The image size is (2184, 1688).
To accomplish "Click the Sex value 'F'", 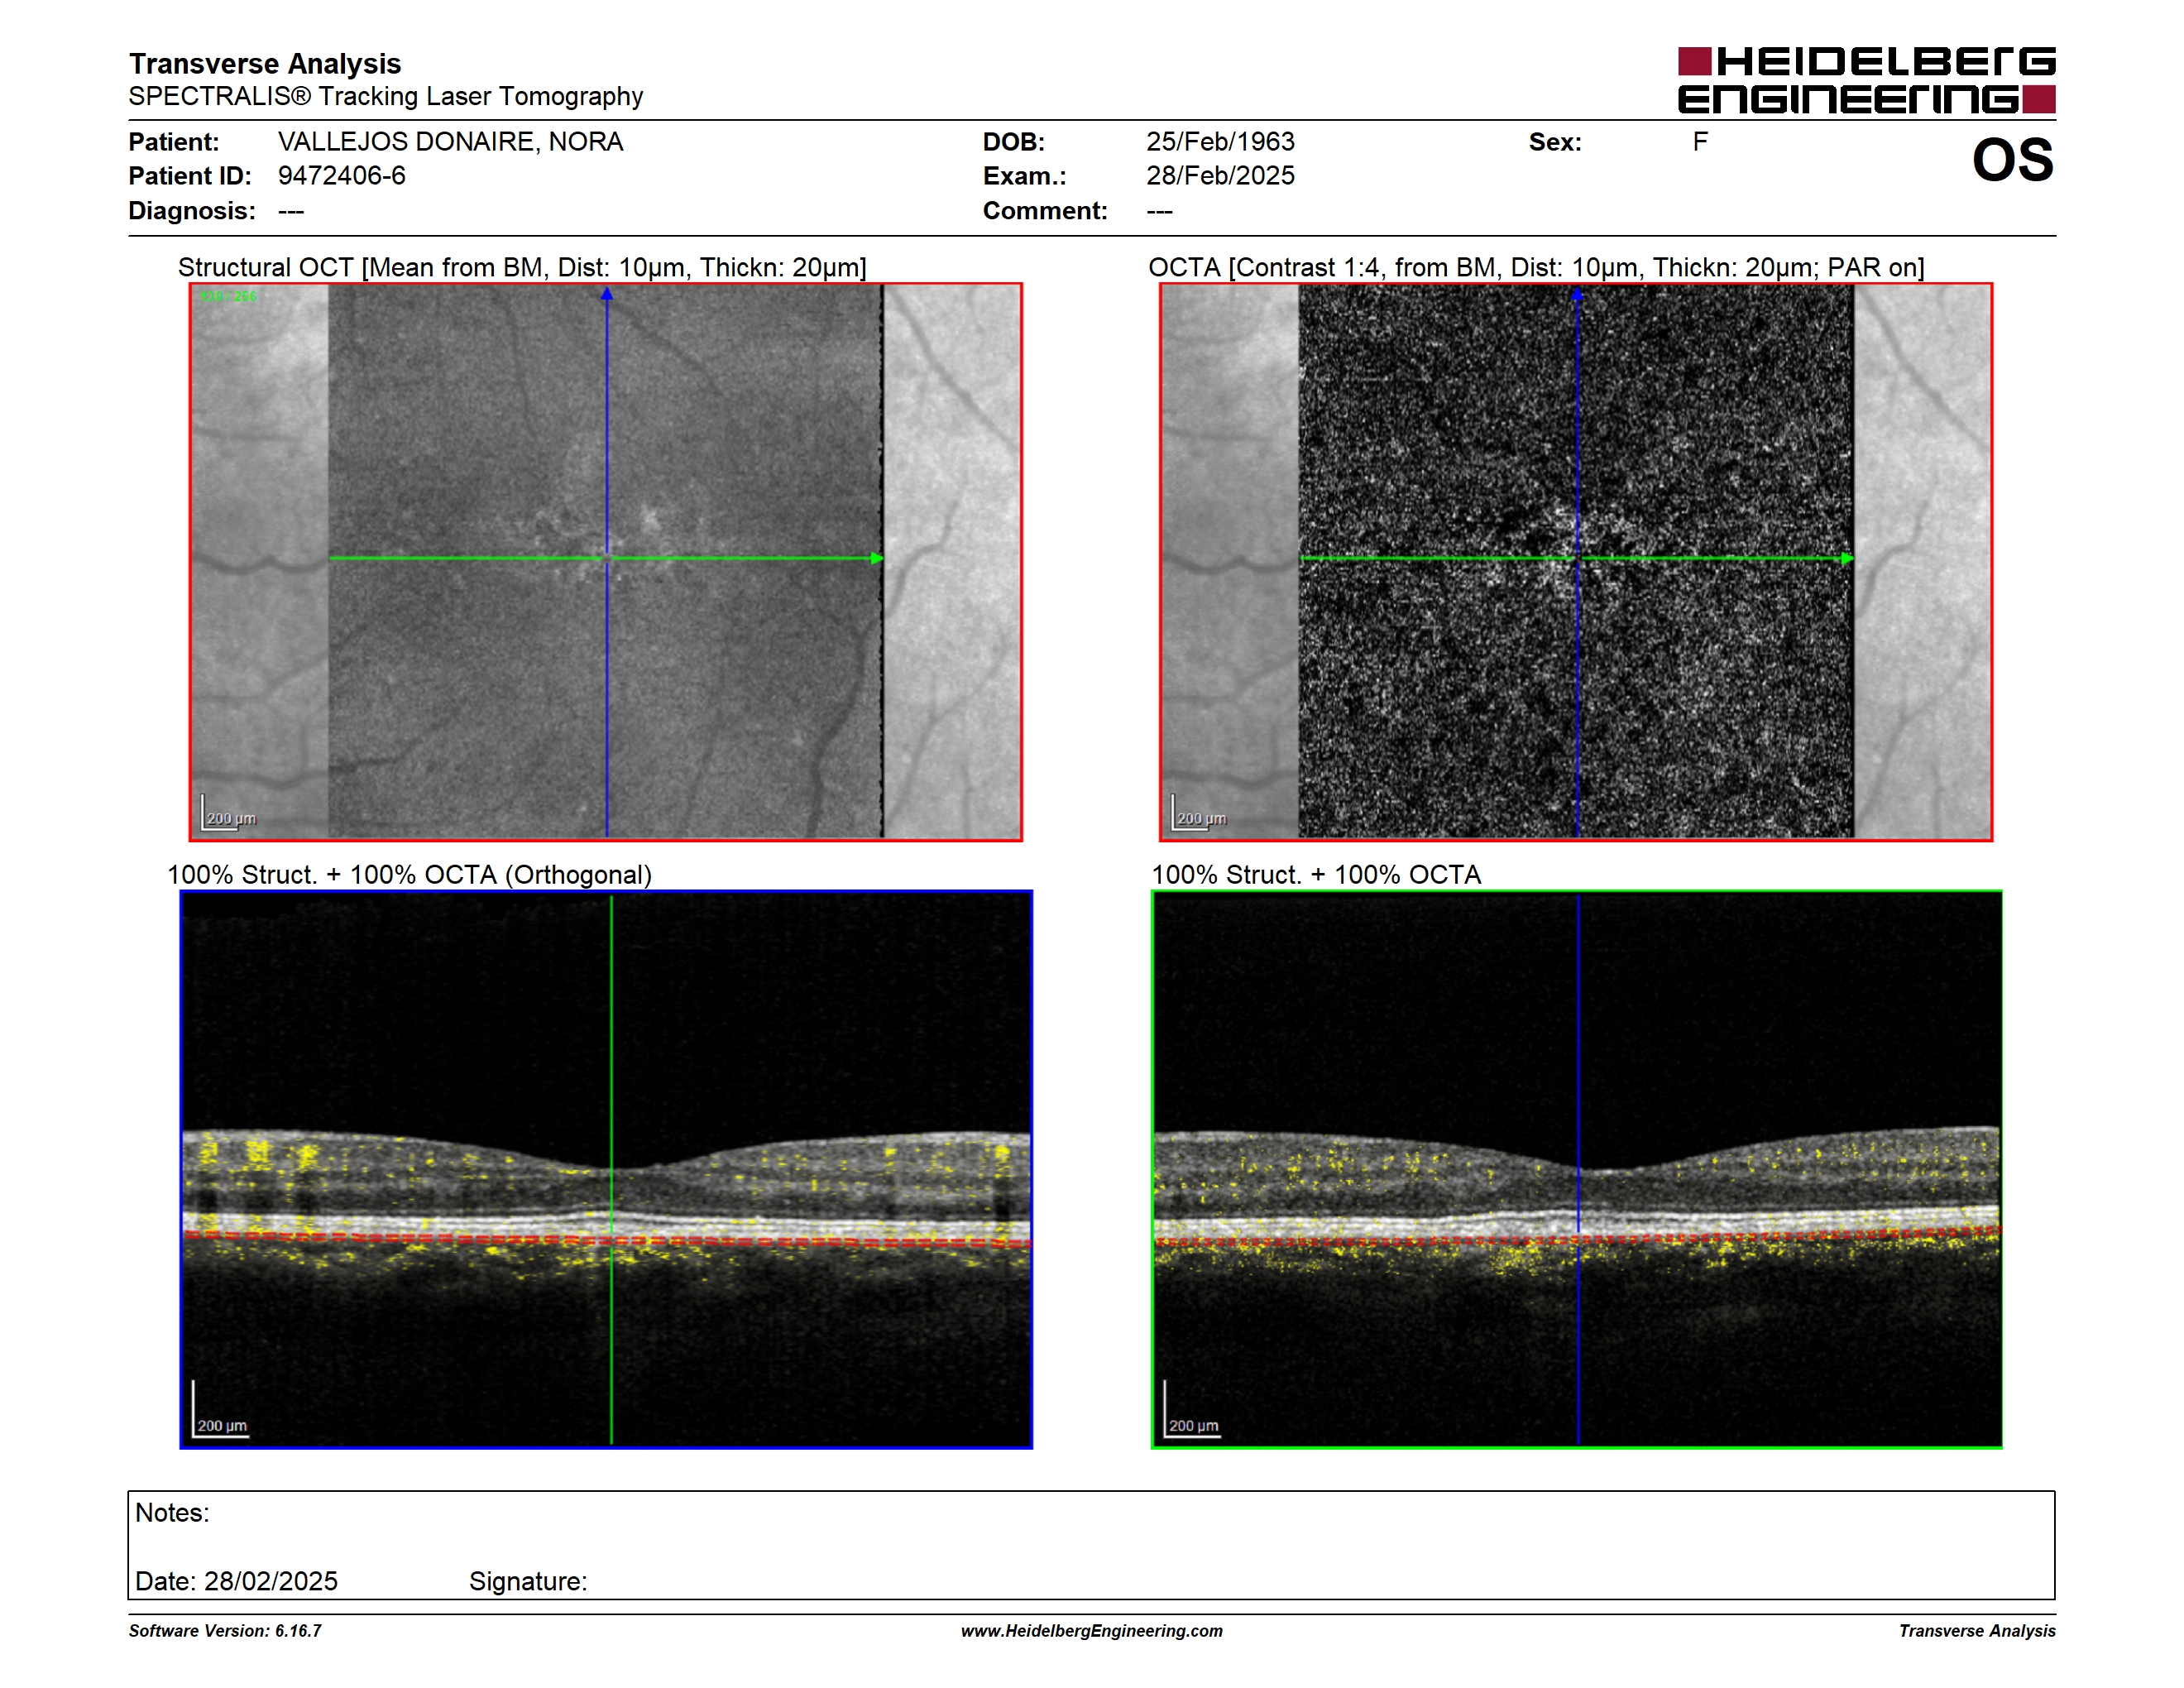I will [1700, 142].
